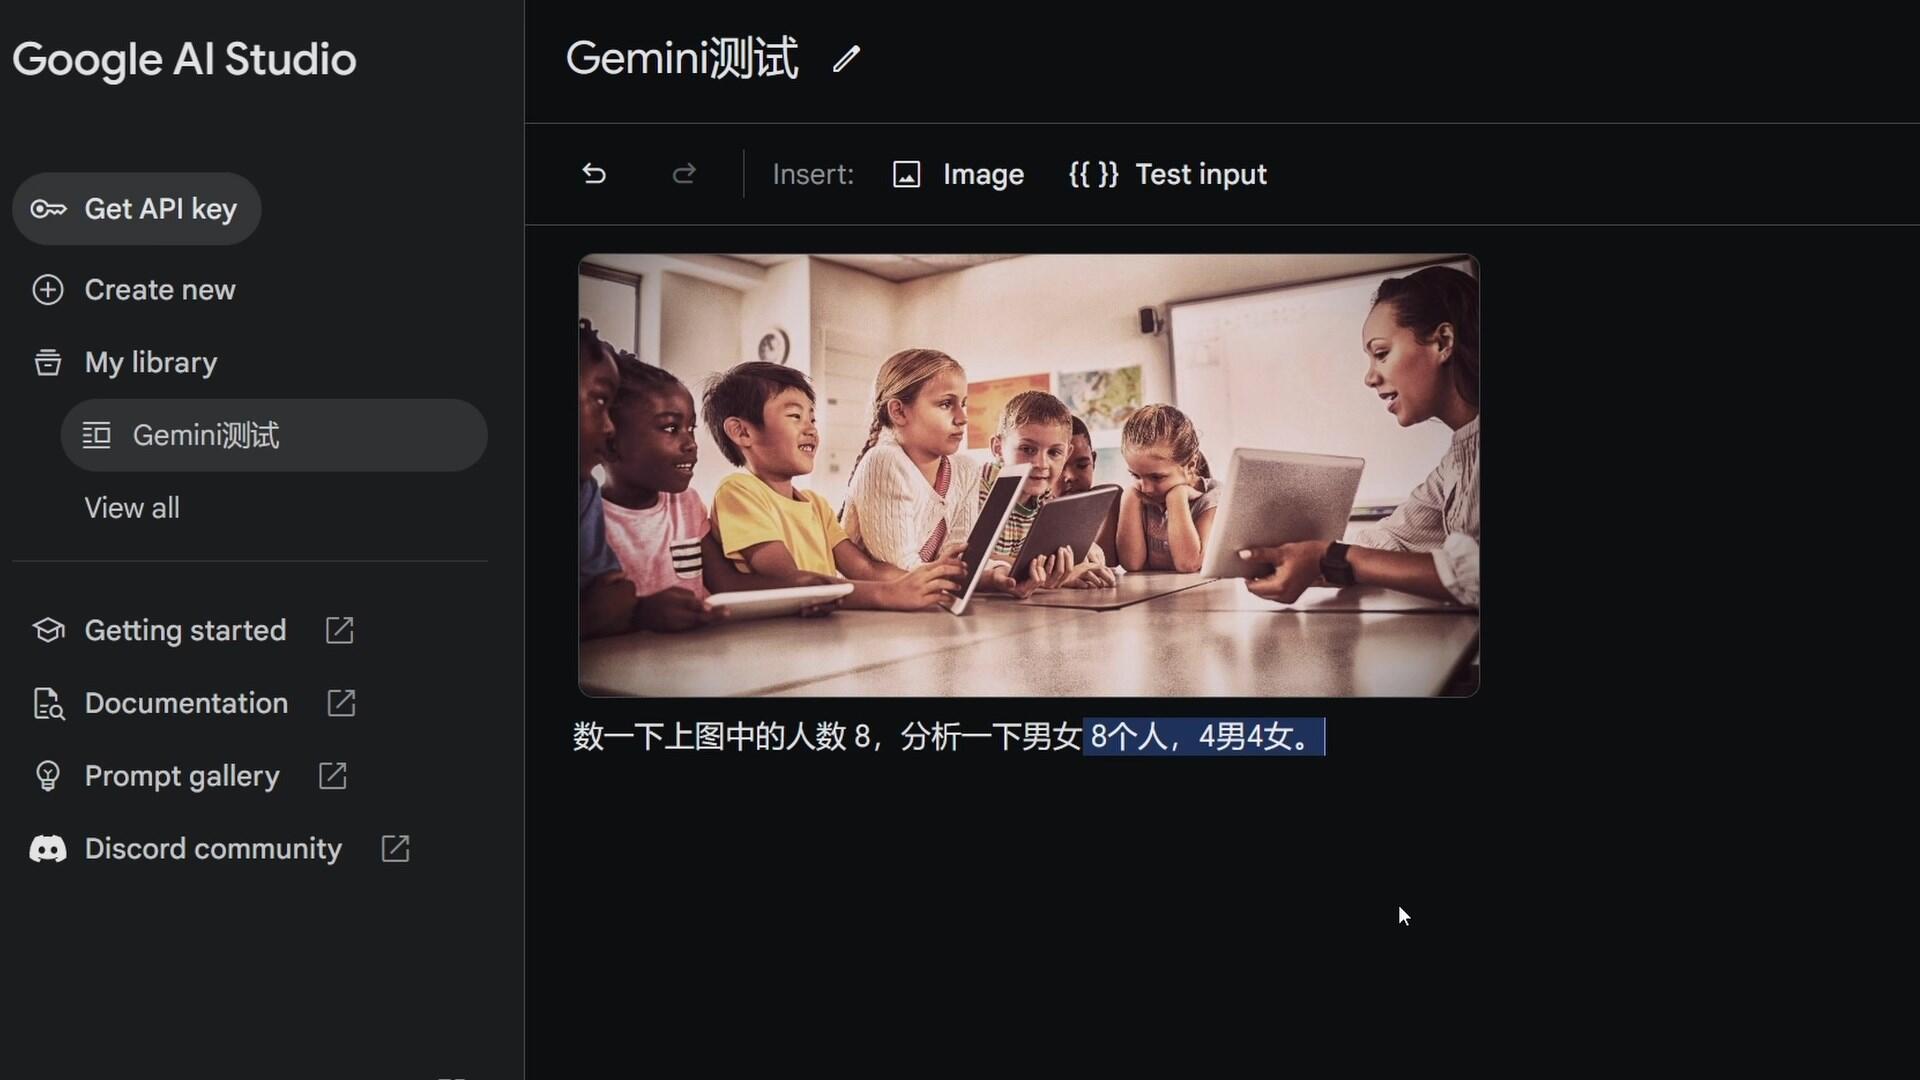Click the pencil icon to rename Gemini测试

(x=846, y=59)
